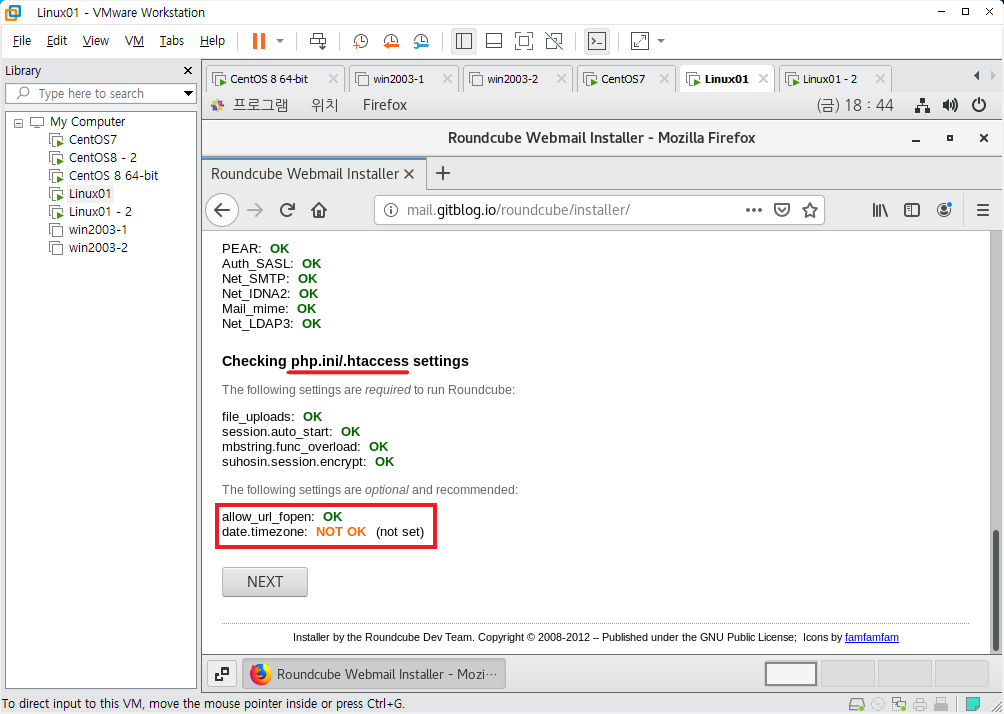
Task: Select CentOS8 - 2 in the library
Action: click(x=102, y=158)
